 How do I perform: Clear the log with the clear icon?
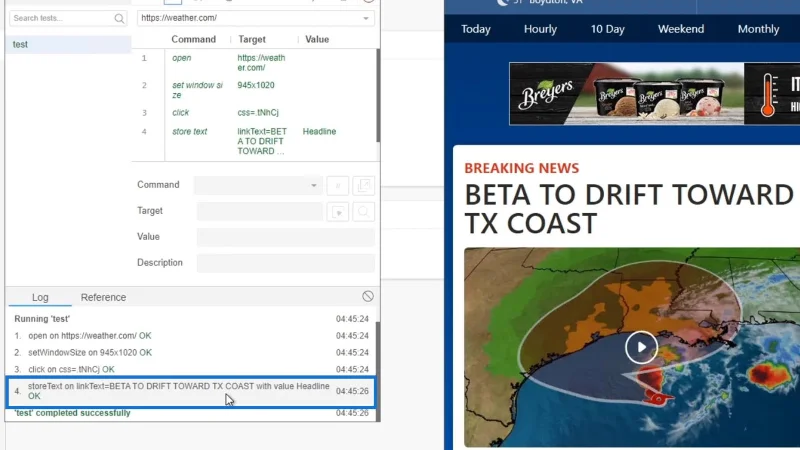click(x=368, y=296)
